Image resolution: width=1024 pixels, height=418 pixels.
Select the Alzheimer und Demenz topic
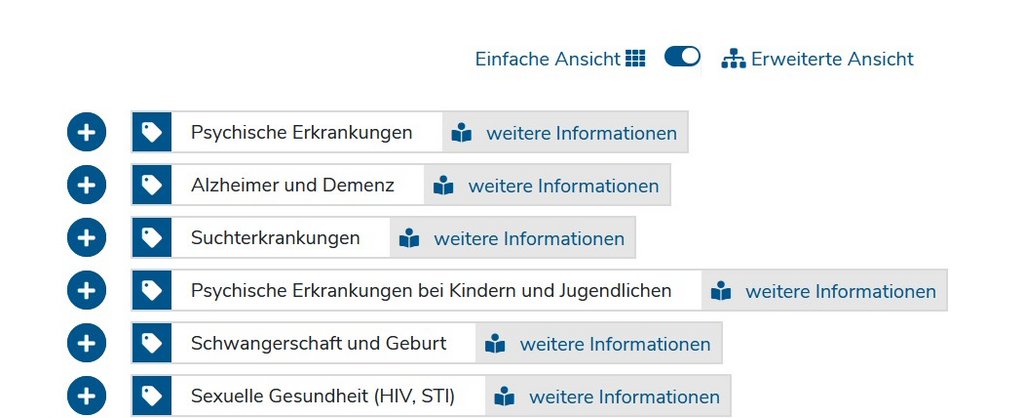pyautogui.click(x=293, y=185)
